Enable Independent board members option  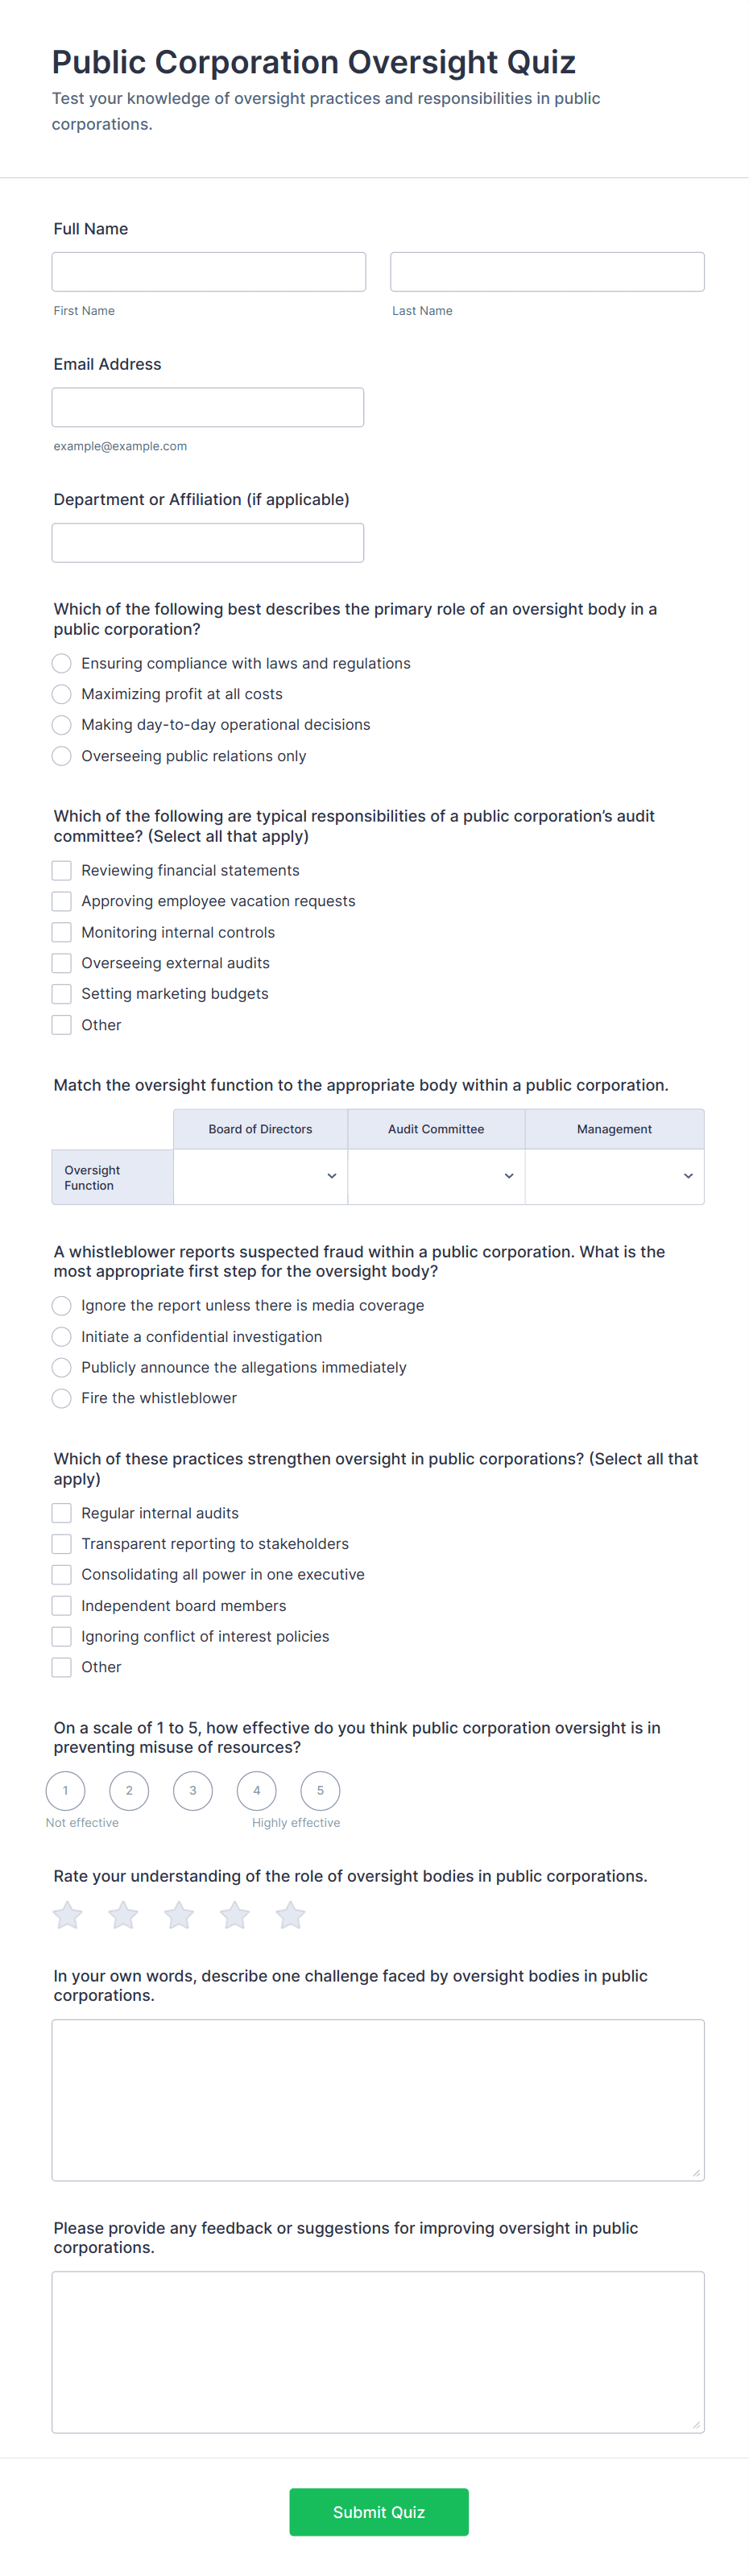tap(62, 1605)
